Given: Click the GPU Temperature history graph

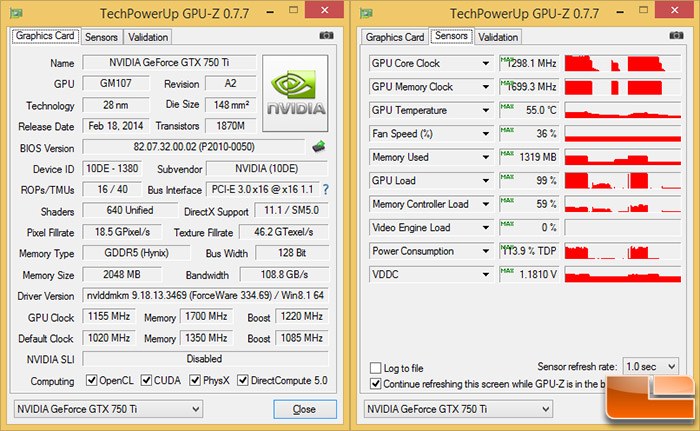Looking at the screenshot, I should tap(623, 110).
